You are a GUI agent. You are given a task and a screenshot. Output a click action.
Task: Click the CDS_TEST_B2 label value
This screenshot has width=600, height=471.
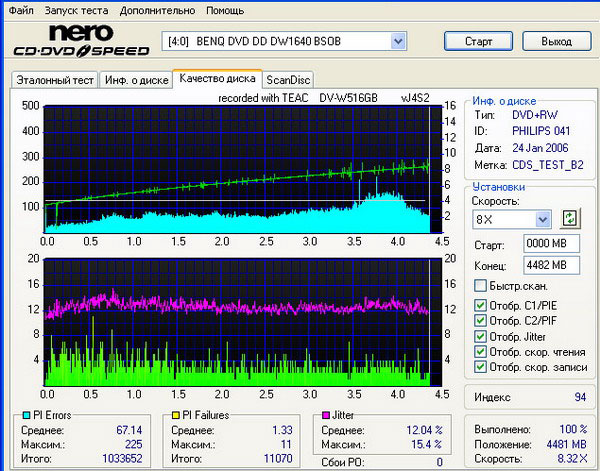pos(548,165)
